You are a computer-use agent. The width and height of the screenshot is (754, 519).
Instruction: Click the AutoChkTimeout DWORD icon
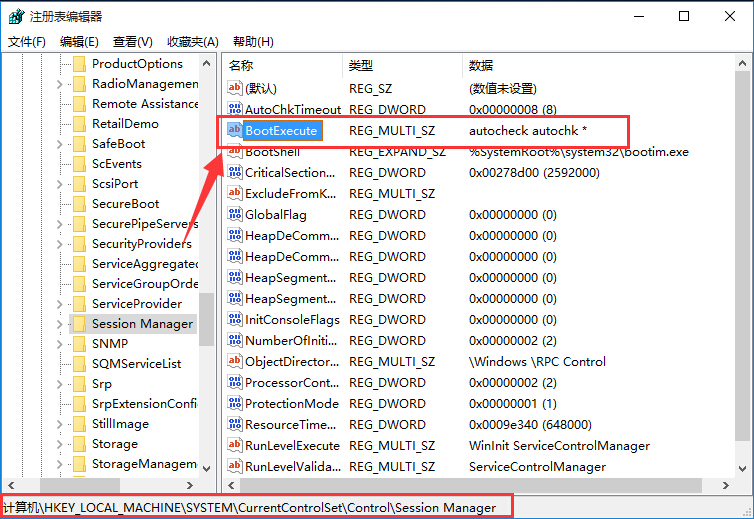[235, 109]
